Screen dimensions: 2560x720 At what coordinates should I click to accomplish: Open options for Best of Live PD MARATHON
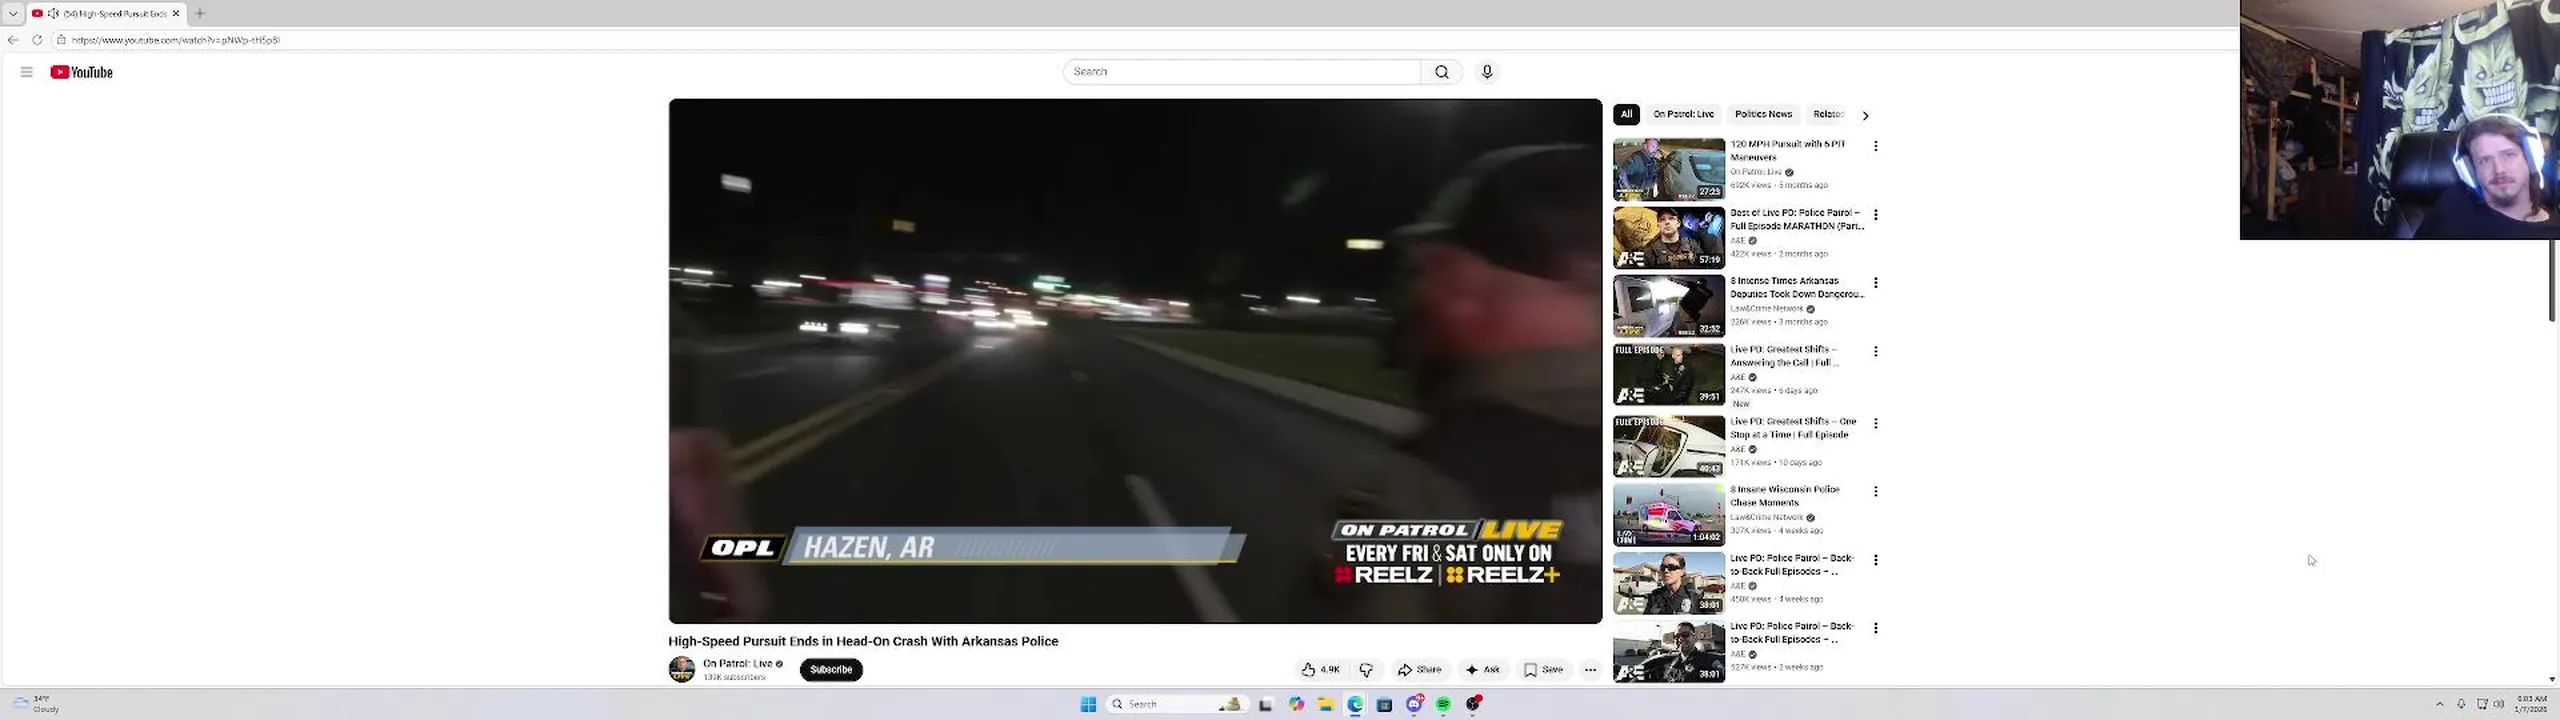[1875, 215]
